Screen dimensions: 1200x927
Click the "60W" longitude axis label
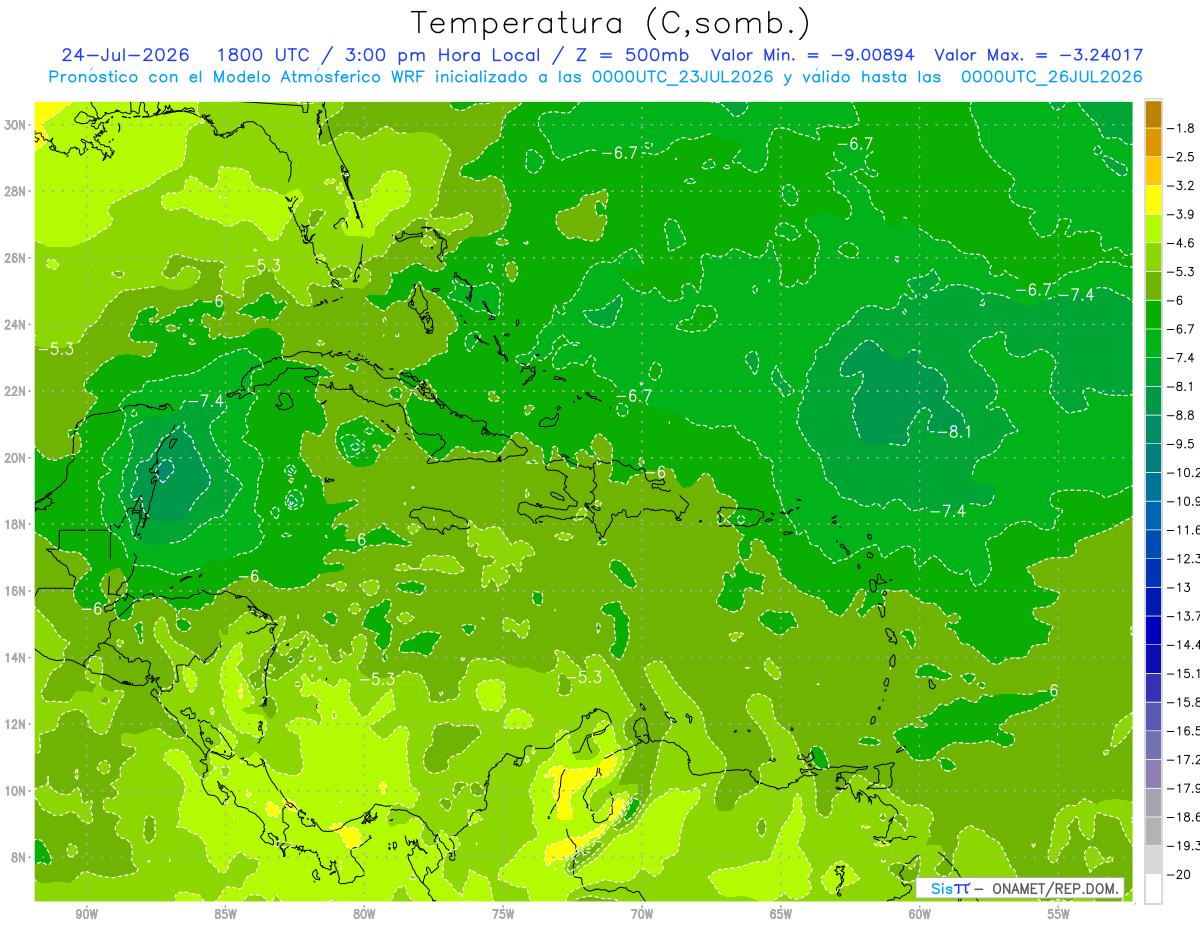point(920,914)
